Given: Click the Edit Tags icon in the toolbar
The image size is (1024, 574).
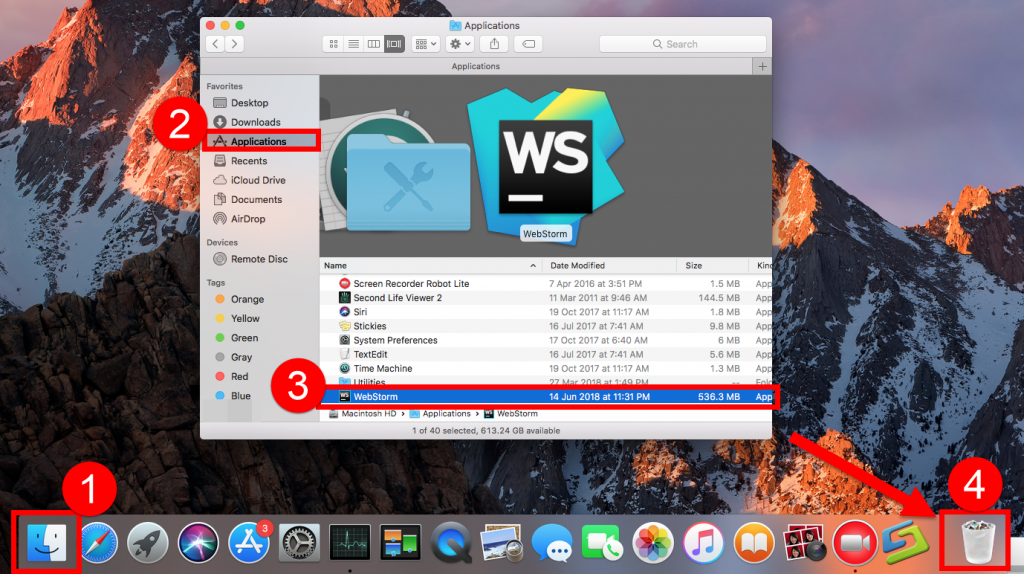Looking at the screenshot, I should pos(529,44).
